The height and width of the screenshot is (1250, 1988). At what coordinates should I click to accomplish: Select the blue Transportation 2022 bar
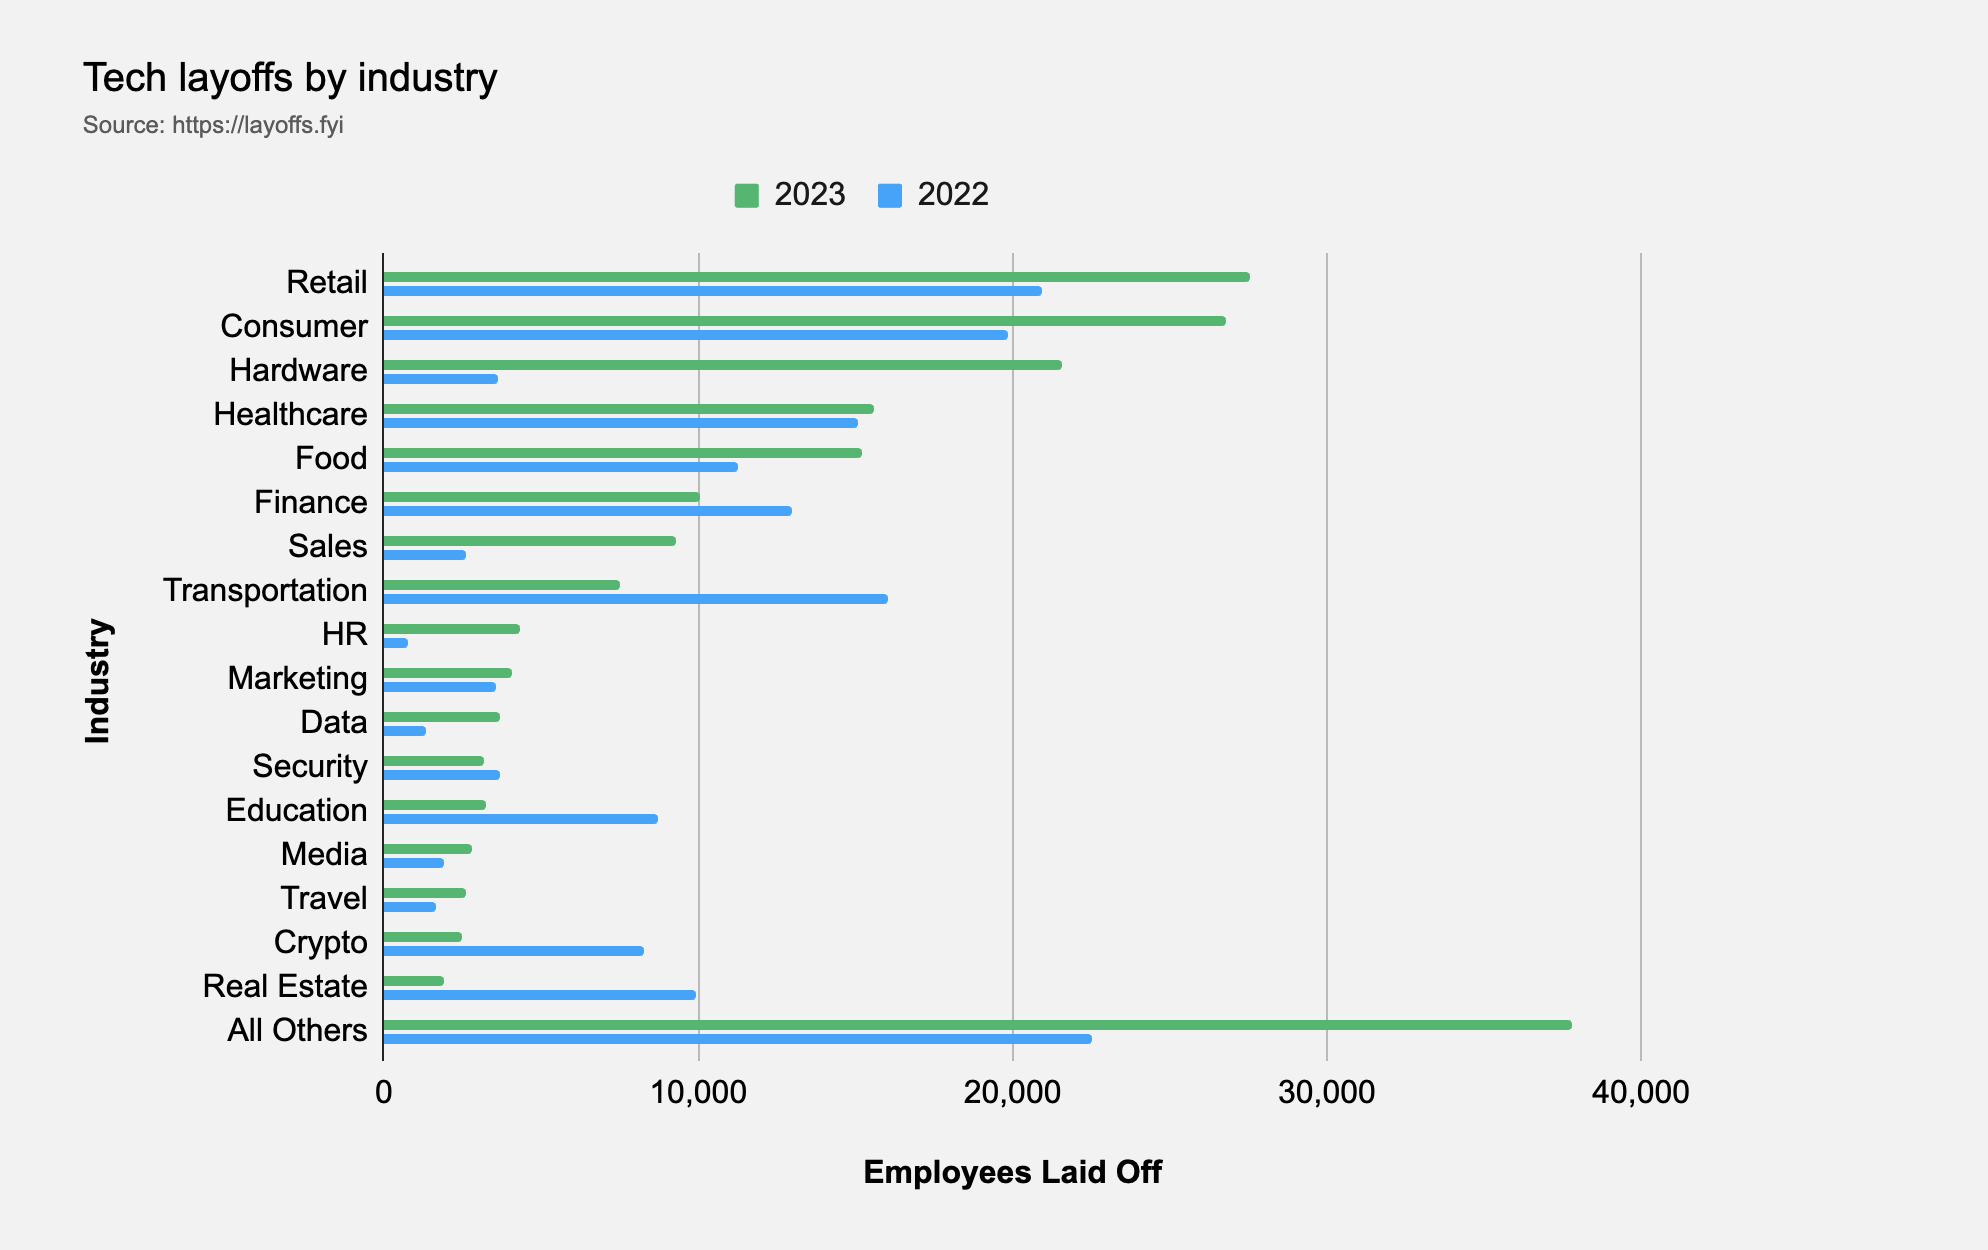pos(634,599)
